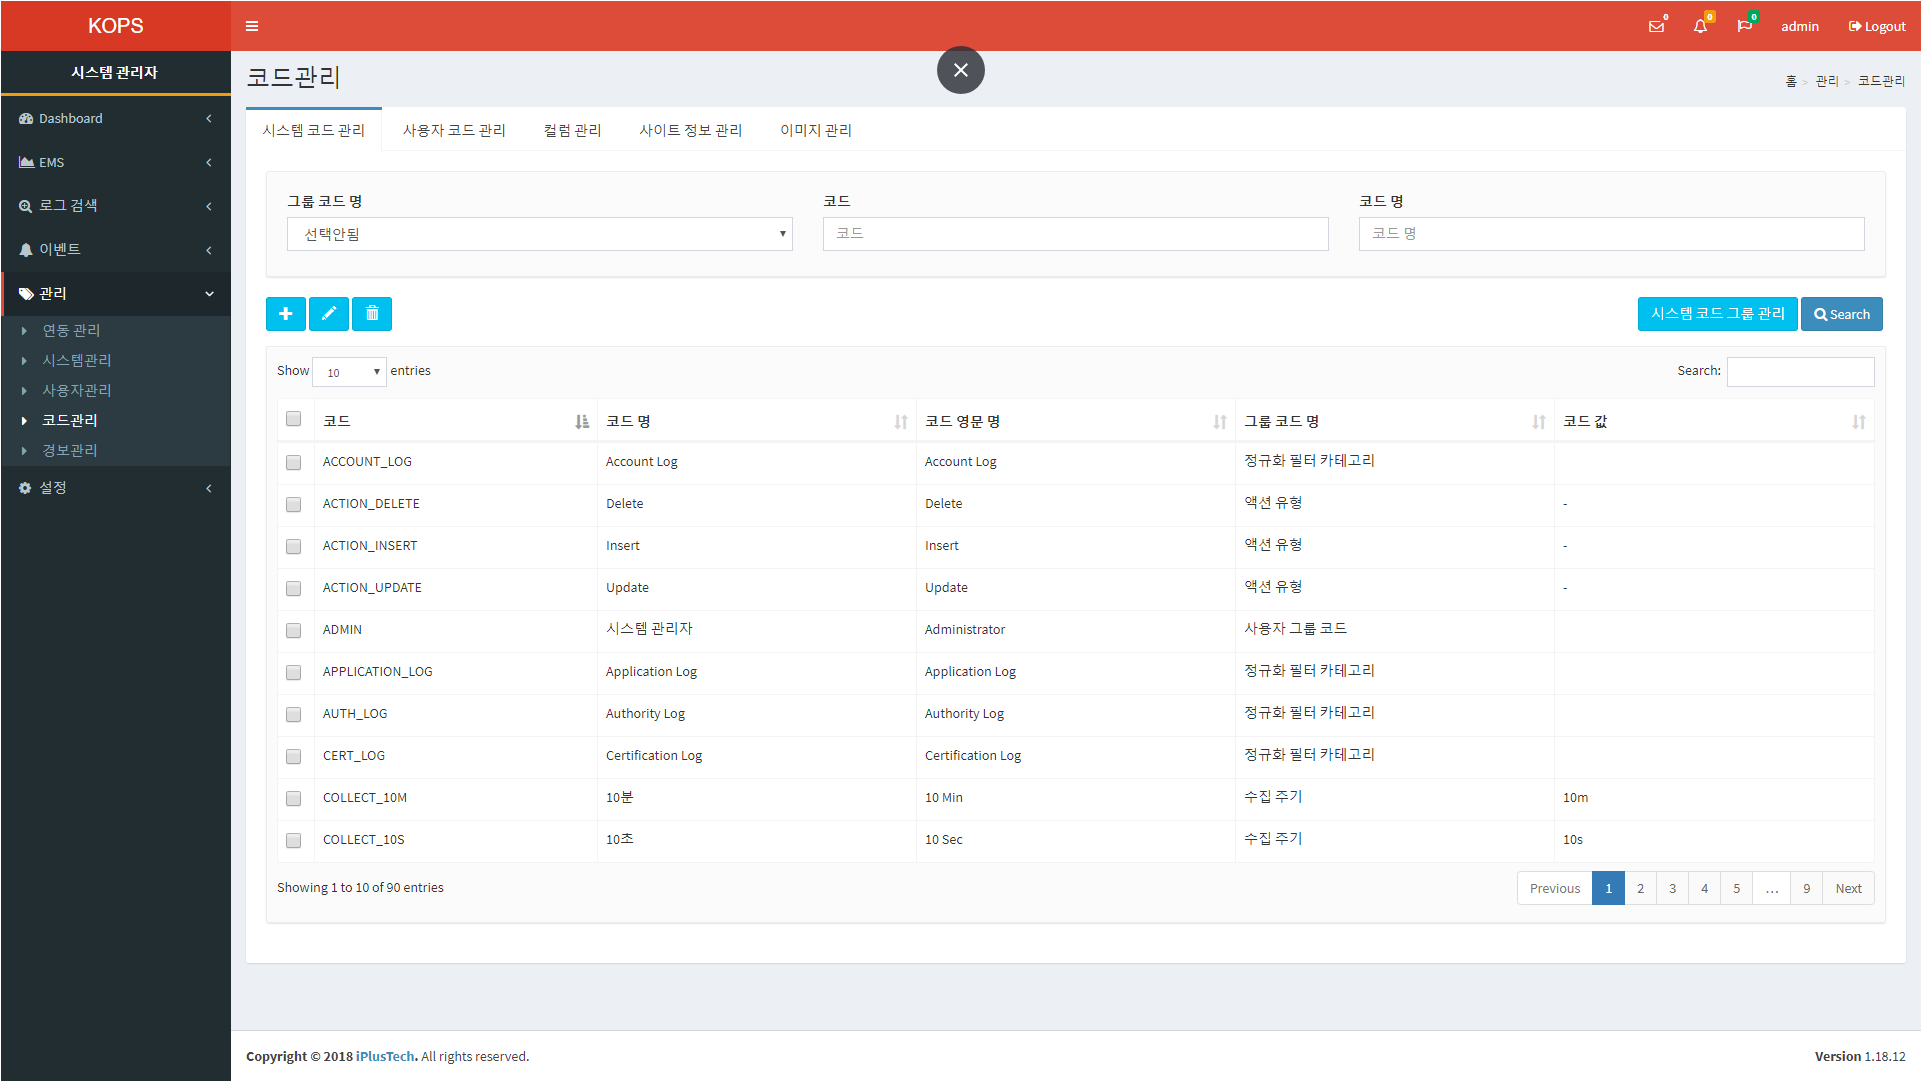1922x1082 pixels.
Task: Check the COLLECT_10M row checkbox
Action: point(293,798)
